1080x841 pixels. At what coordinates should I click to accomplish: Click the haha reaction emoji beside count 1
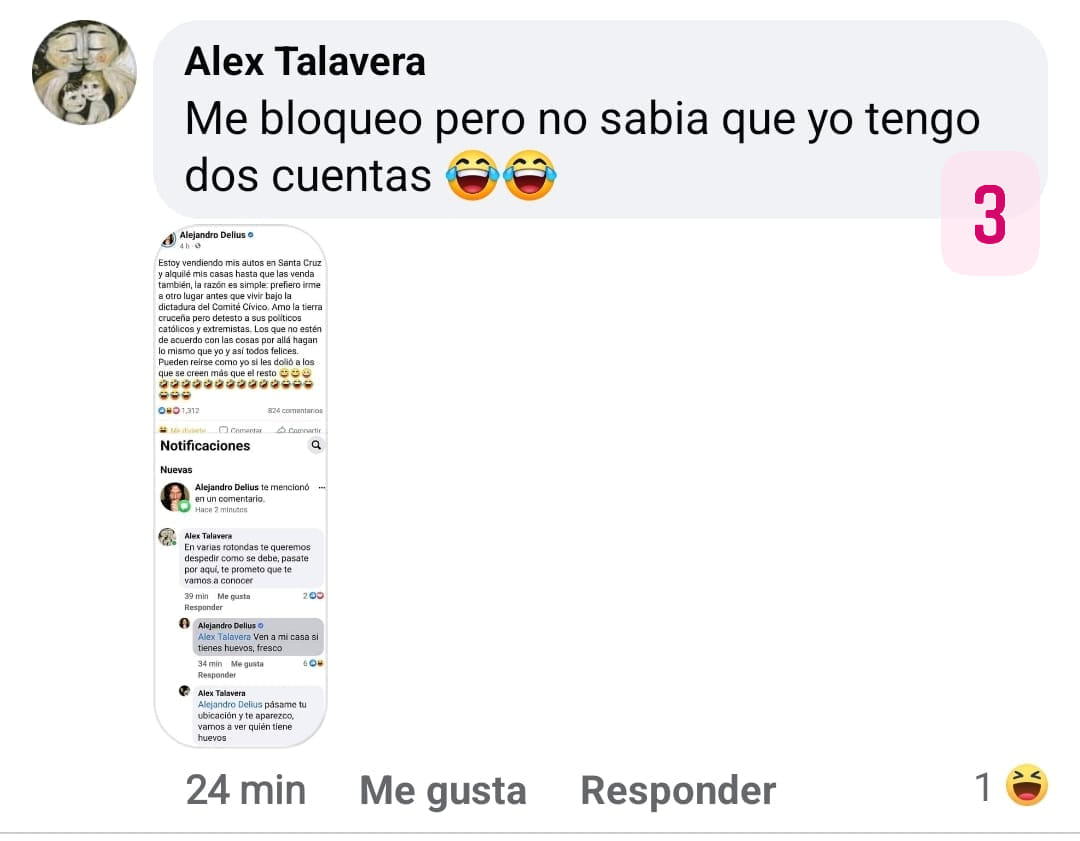click(x=1026, y=785)
